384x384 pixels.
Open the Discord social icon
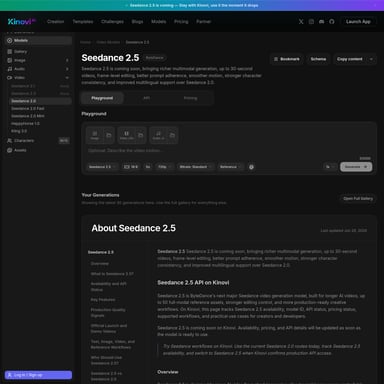click(321, 22)
